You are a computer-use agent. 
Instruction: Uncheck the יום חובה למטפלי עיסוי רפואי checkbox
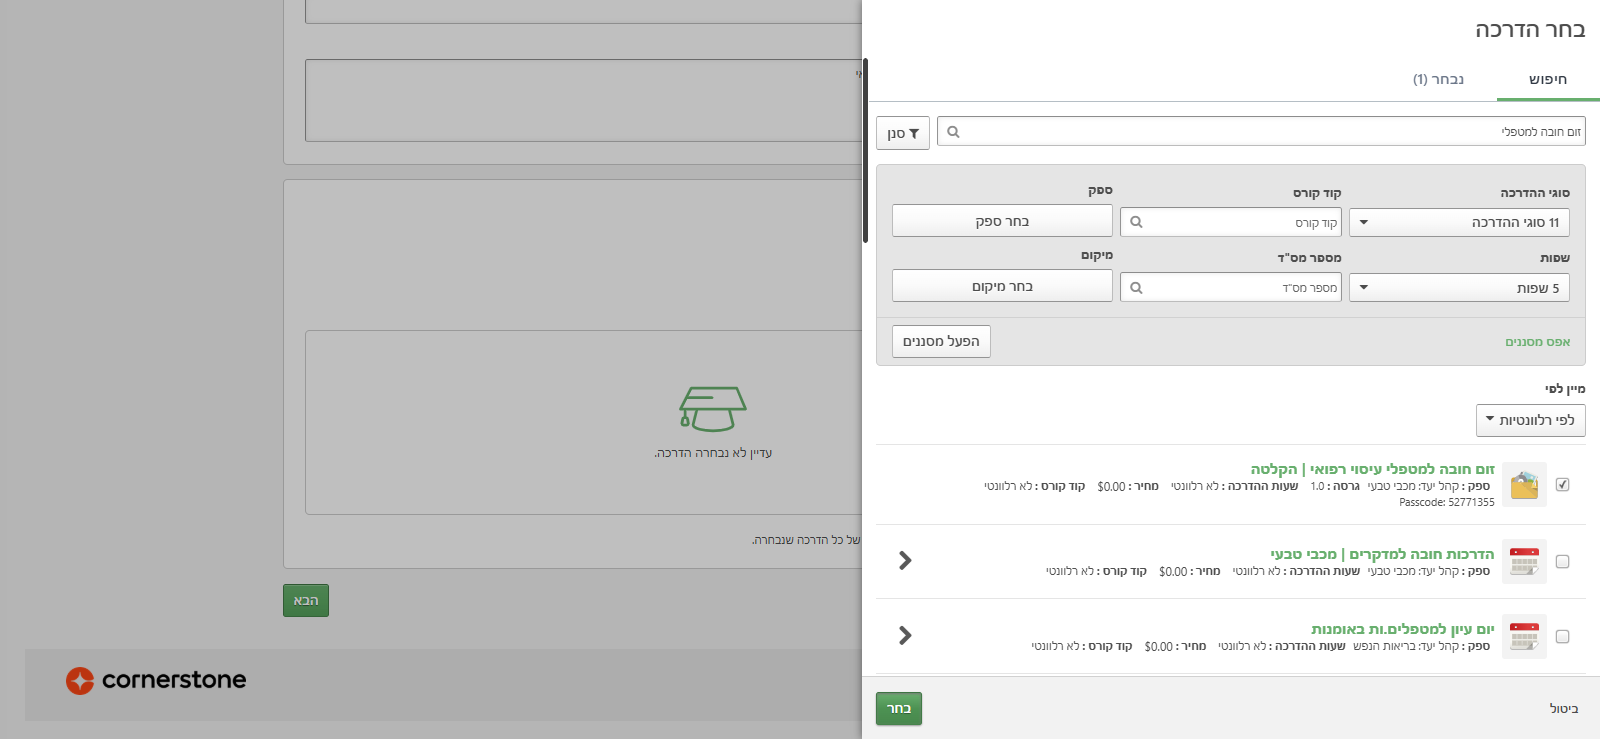pyautogui.click(x=1563, y=485)
